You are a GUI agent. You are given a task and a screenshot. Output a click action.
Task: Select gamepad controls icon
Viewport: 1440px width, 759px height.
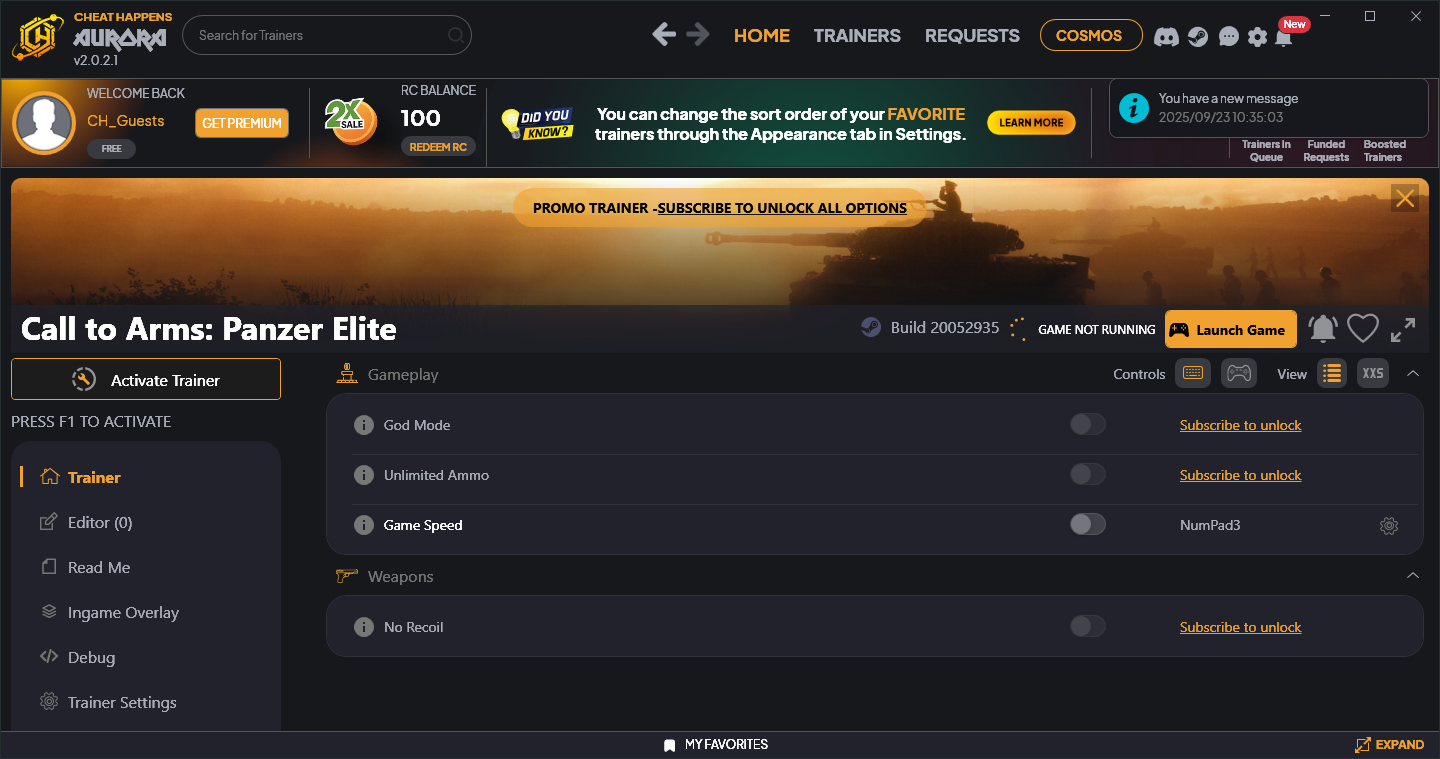pos(1239,373)
